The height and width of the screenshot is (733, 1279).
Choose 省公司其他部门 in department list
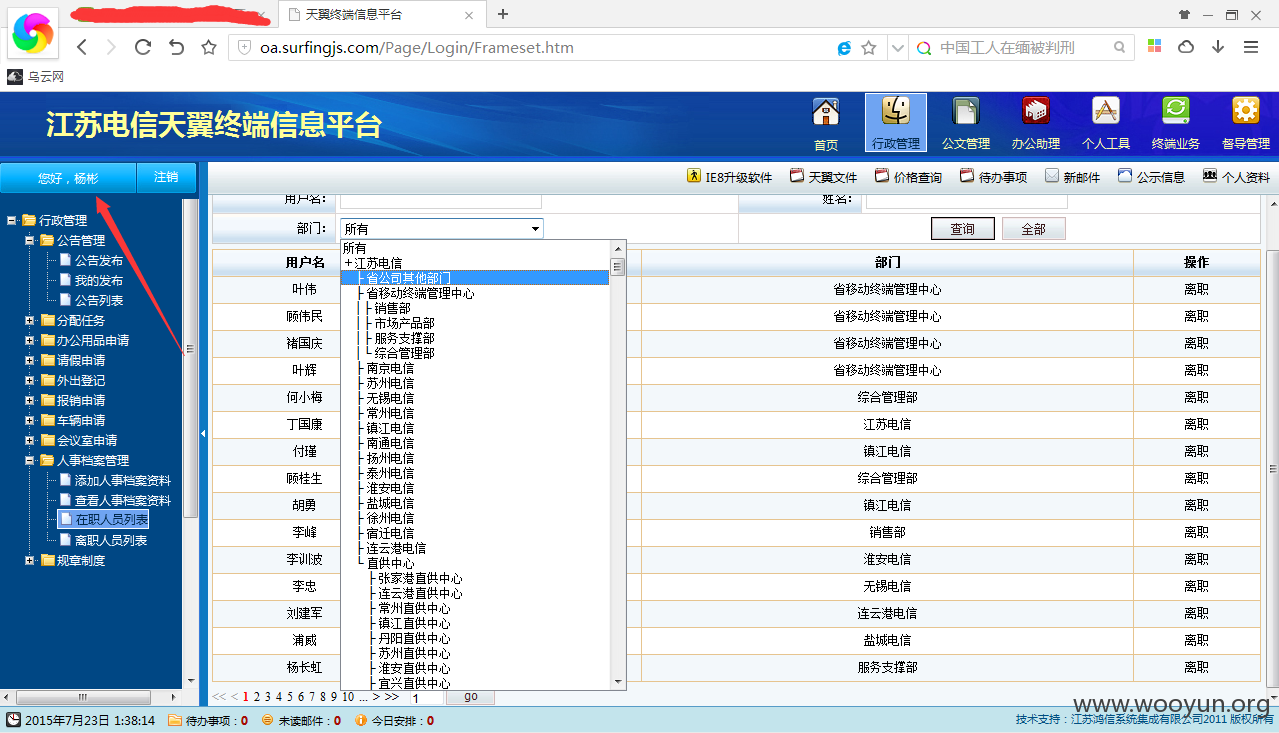pyautogui.click(x=475, y=277)
